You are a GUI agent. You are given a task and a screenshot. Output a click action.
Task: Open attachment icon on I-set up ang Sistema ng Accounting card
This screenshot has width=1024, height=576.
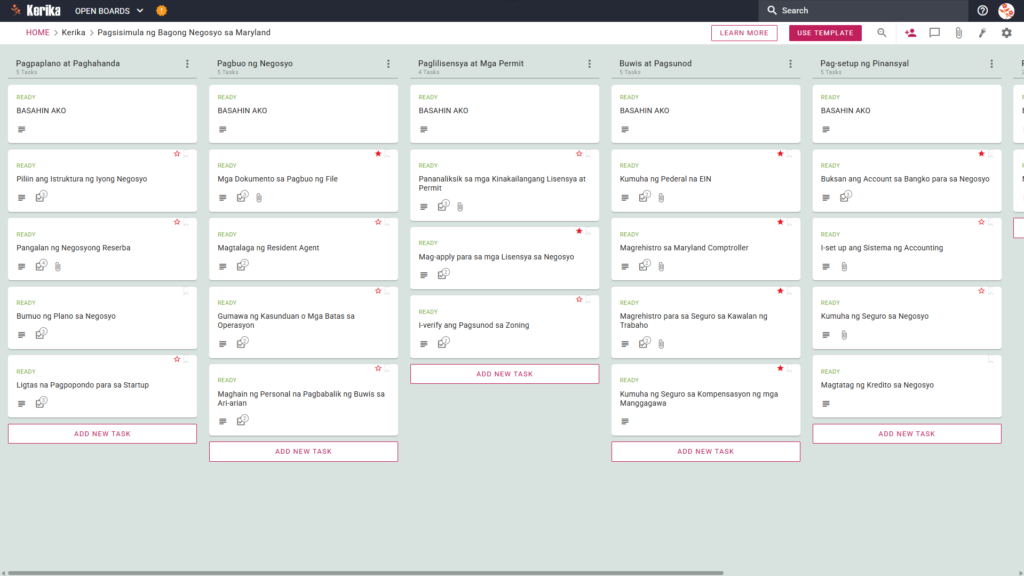point(844,266)
